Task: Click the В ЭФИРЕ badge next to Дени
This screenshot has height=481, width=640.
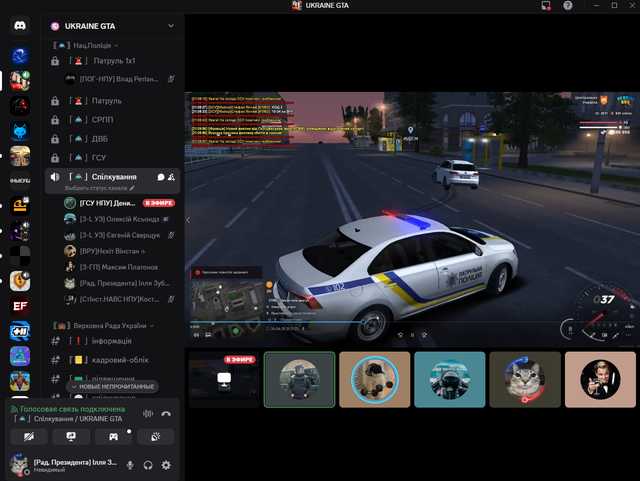Action: tap(159, 203)
